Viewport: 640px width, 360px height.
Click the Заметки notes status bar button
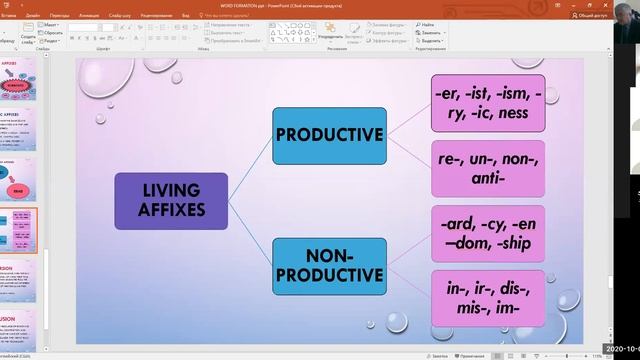click(437, 356)
